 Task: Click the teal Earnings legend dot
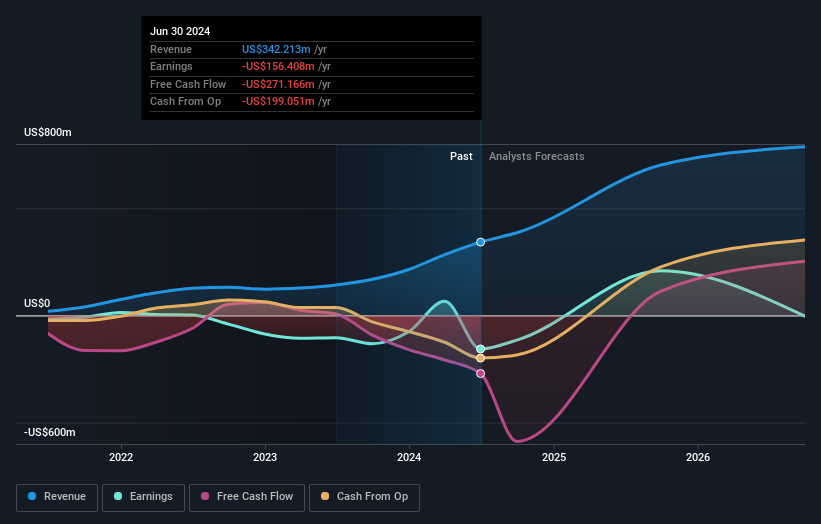click(118, 496)
